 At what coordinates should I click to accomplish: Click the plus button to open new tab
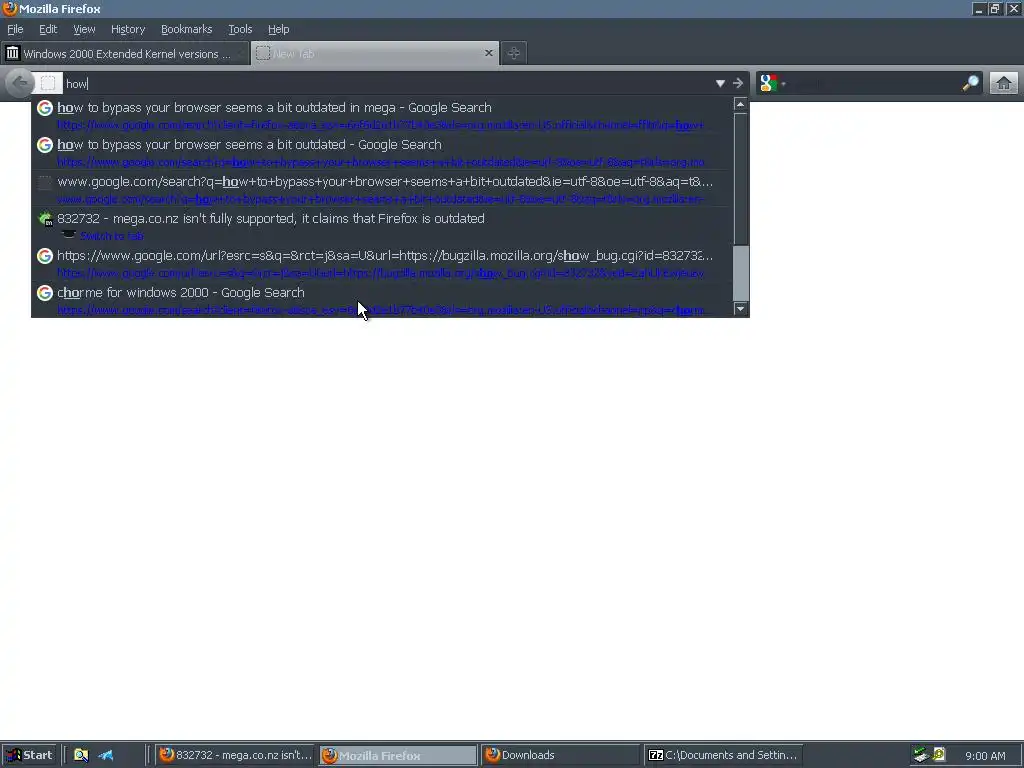click(x=514, y=54)
